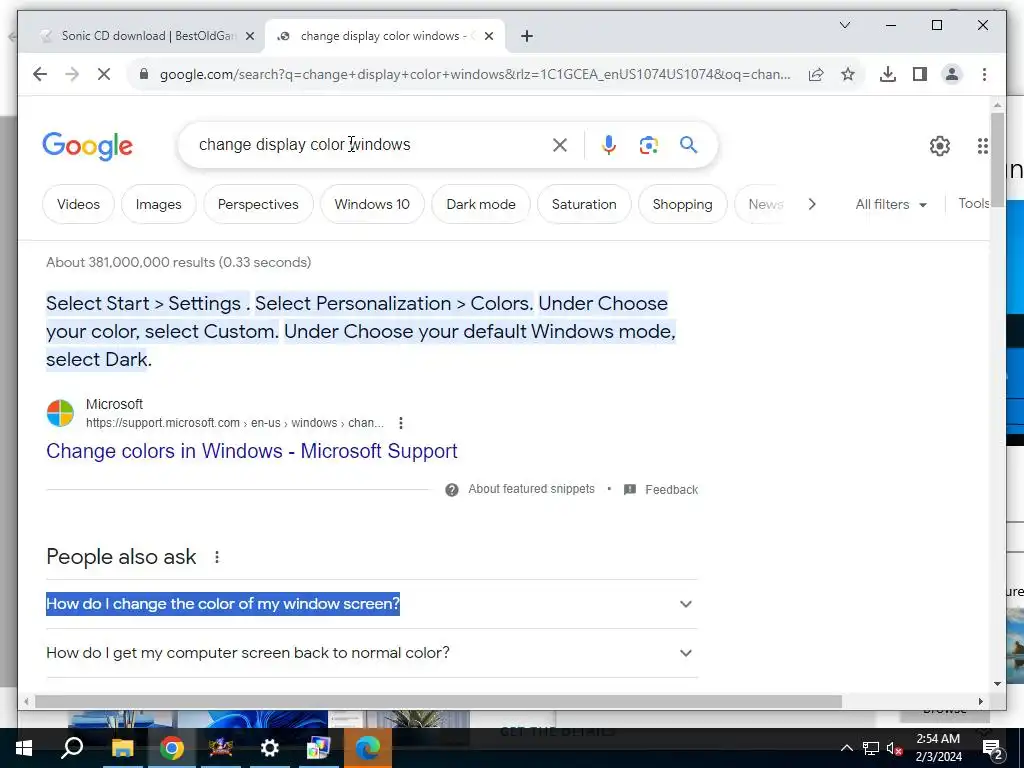Open a new Chrome tab
Screen dimensions: 1024x768
527,37
